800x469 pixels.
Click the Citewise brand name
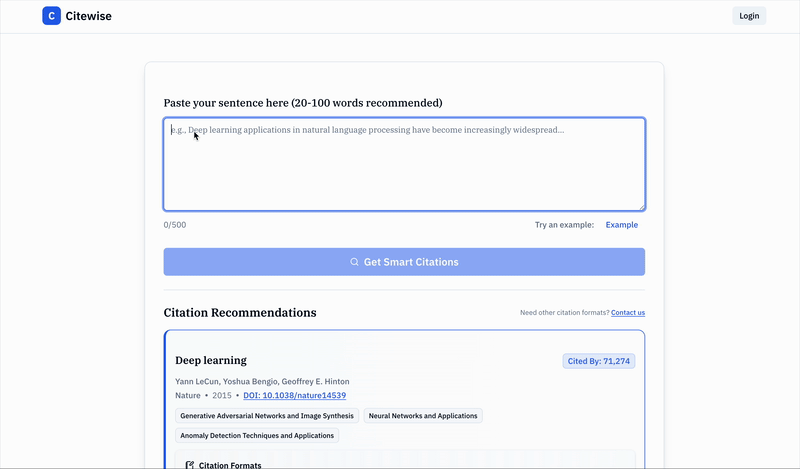(x=87, y=16)
